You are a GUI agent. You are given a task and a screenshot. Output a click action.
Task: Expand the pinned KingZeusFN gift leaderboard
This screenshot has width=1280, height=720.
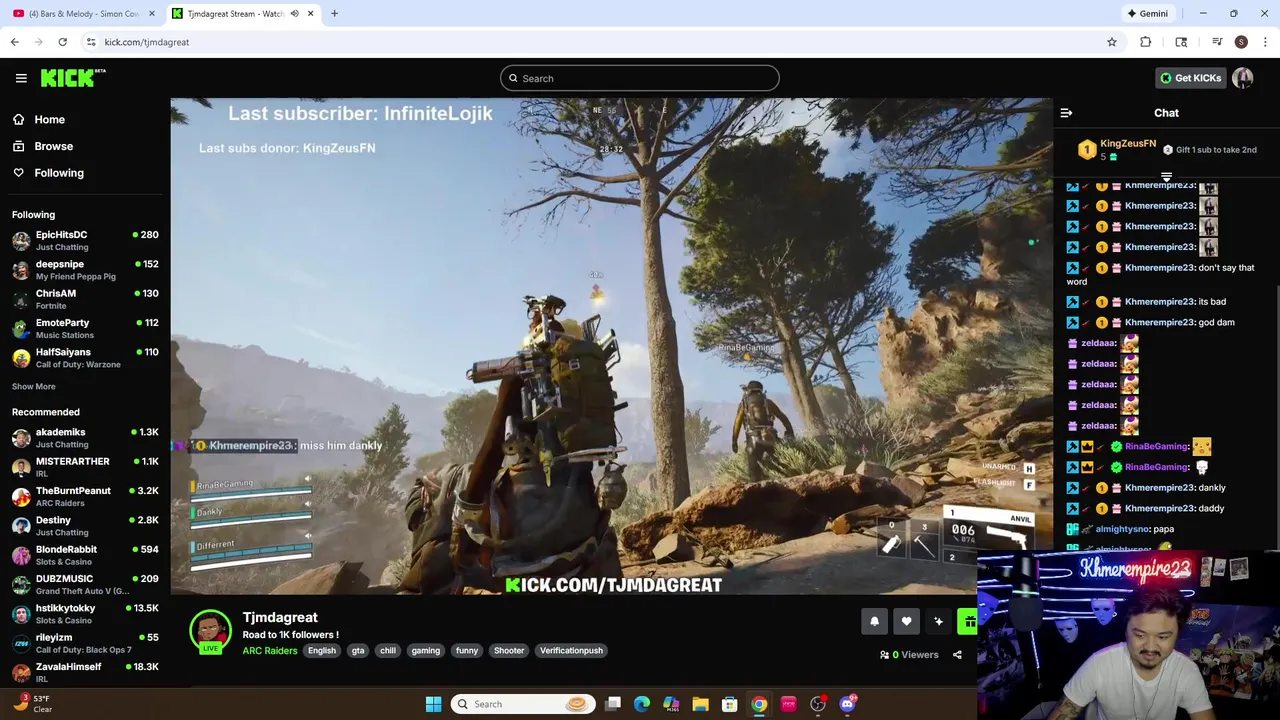click(x=1166, y=177)
